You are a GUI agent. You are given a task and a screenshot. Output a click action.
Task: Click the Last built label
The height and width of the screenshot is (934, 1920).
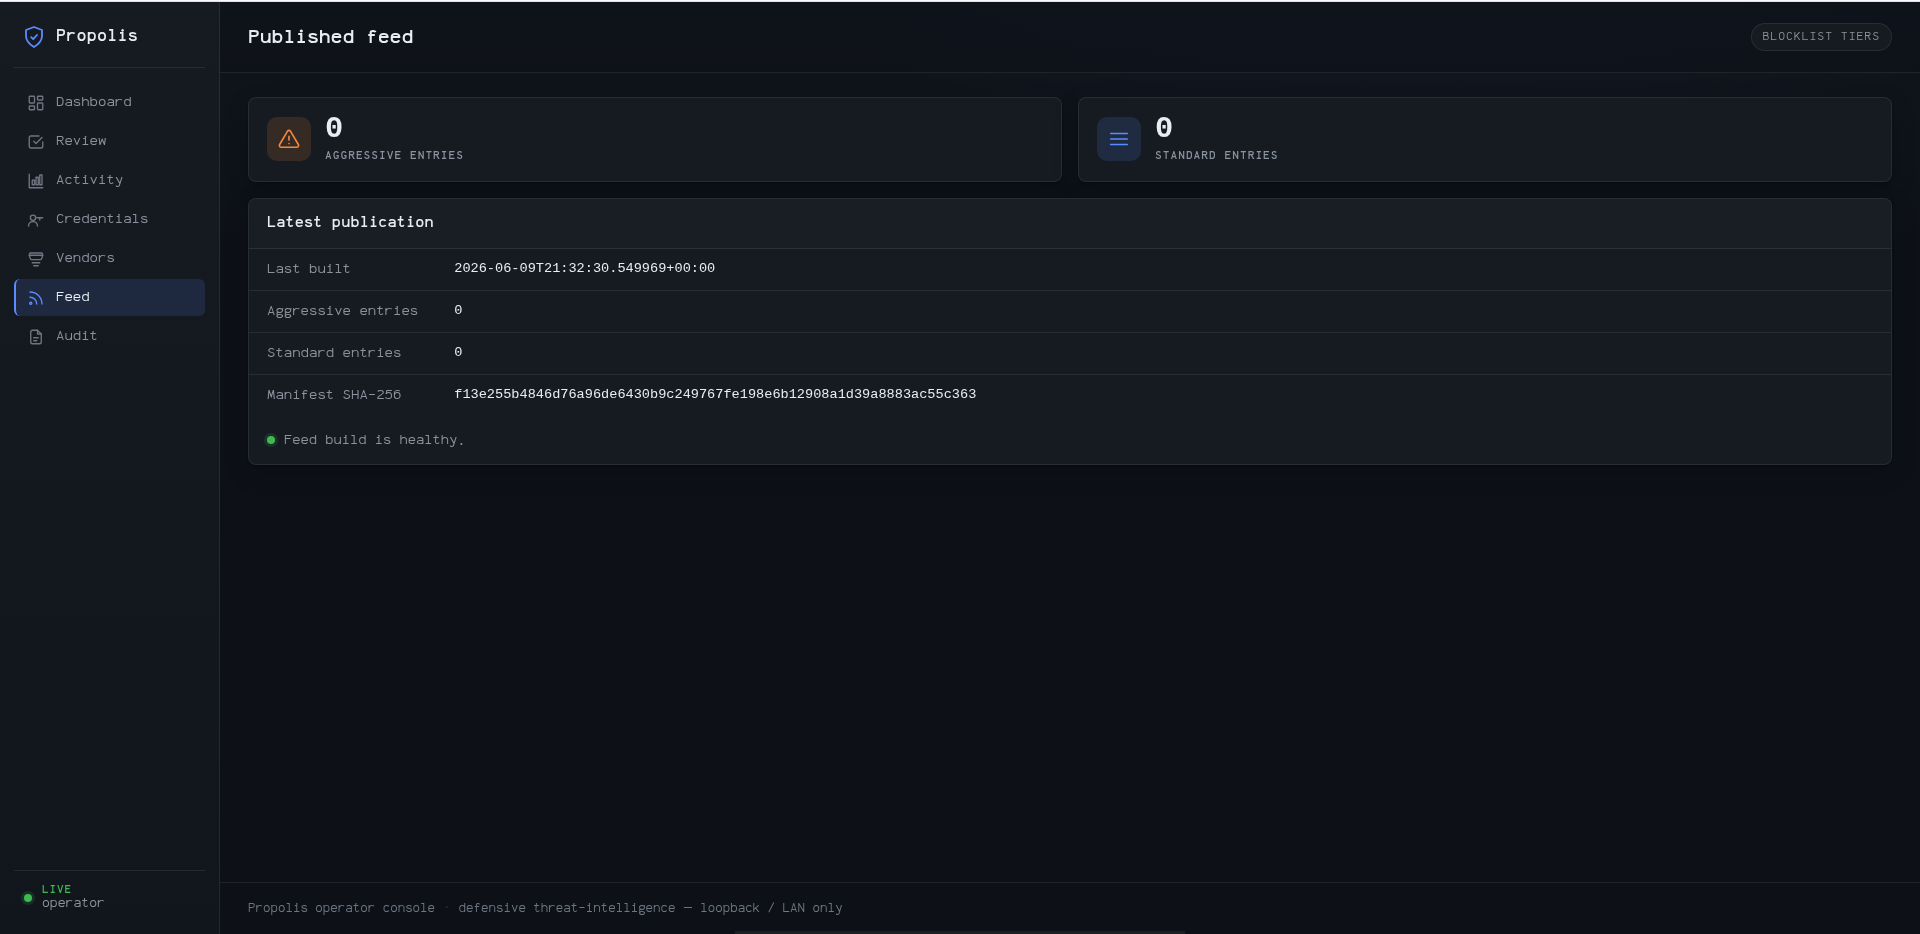click(308, 269)
